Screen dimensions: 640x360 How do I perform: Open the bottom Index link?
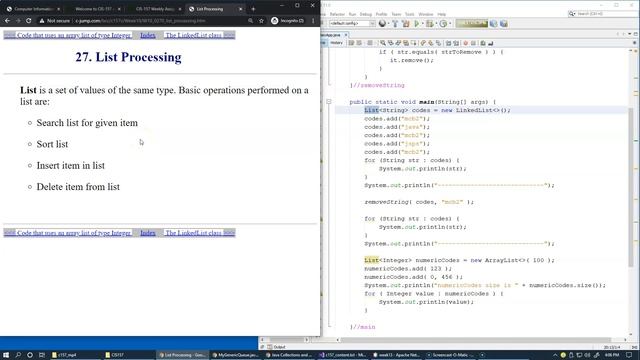[148, 233]
